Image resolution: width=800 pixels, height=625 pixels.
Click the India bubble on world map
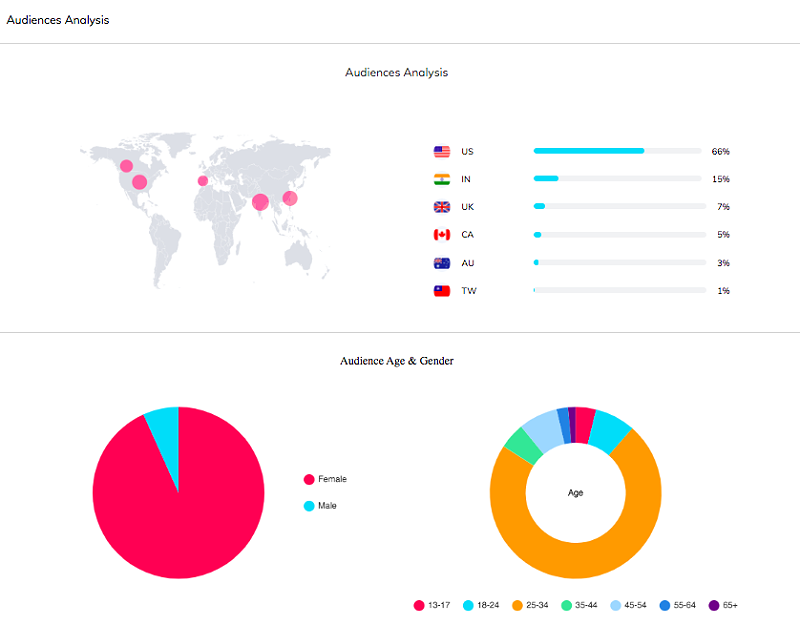point(260,202)
